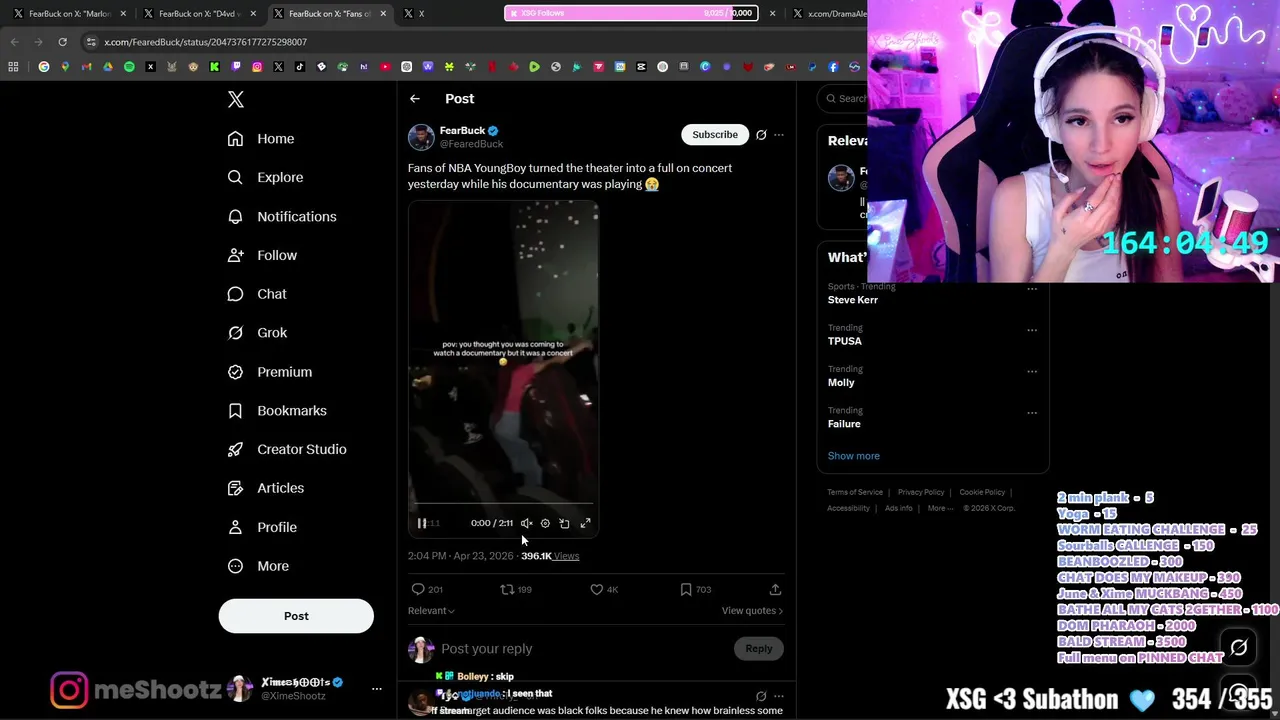Viewport: 1280px width, 720px height.
Task: Click the X Search box
Action: click(x=842, y=98)
